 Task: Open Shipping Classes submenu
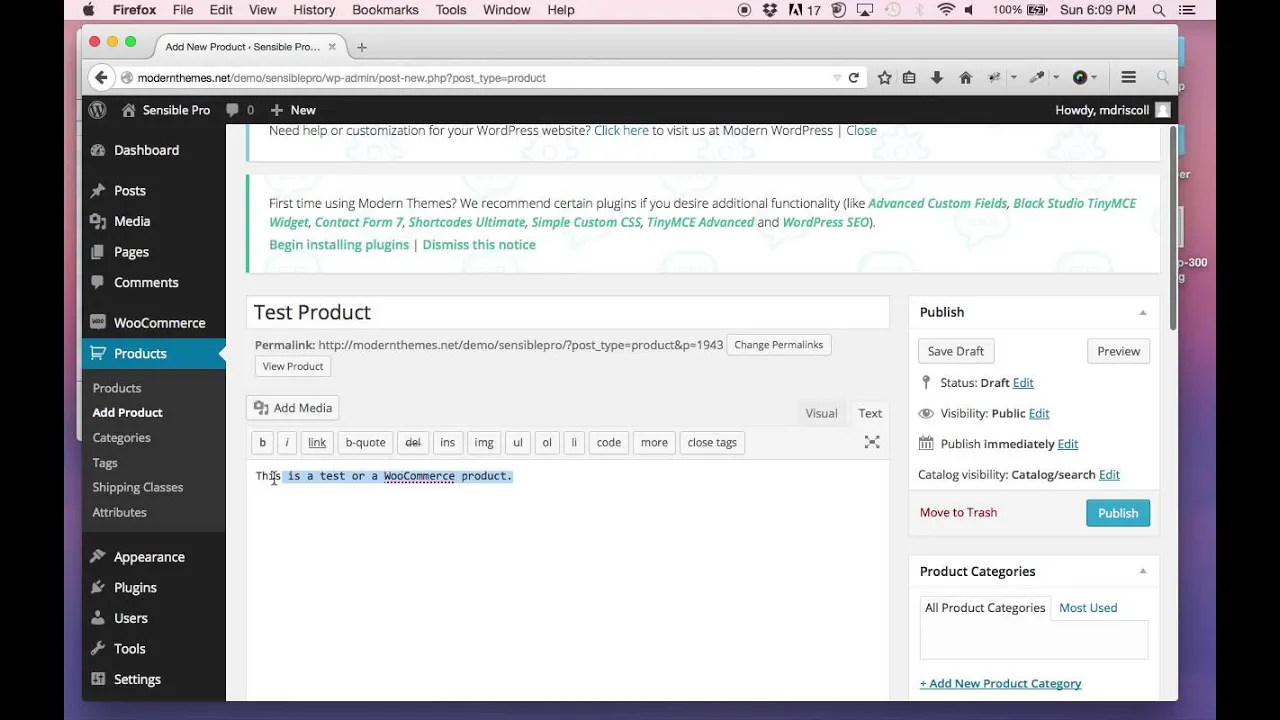coord(137,487)
